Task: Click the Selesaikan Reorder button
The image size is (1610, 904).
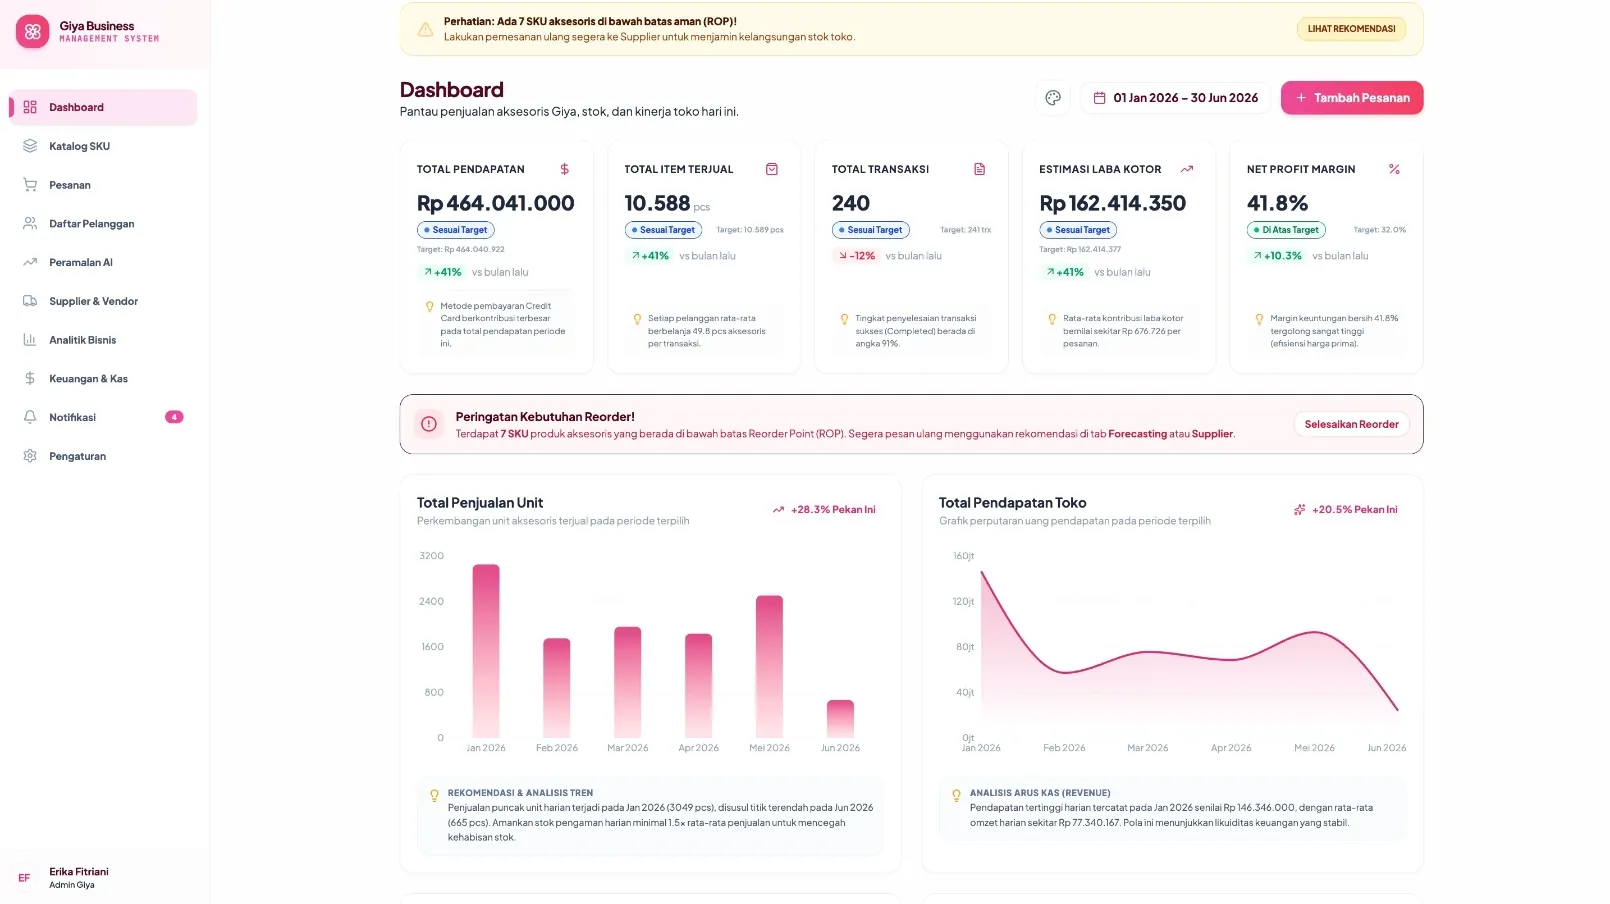Action: click(1351, 424)
